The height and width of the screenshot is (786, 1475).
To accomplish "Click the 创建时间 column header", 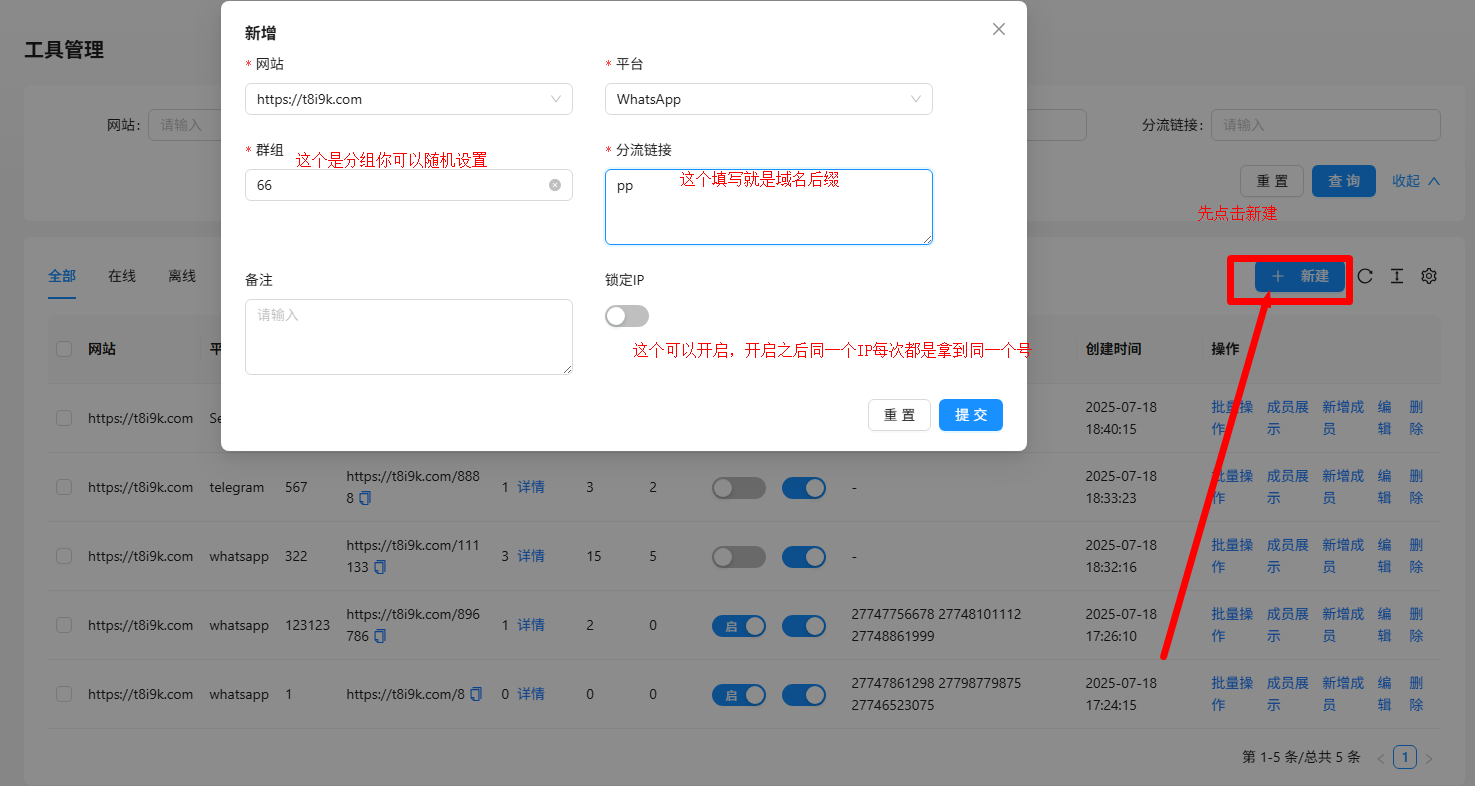I will 1113,349.
